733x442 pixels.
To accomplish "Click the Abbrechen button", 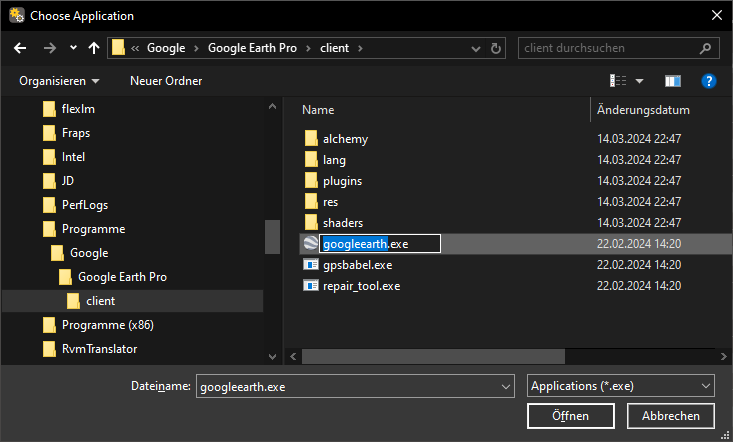I will pyautogui.click(x=670, y=416).
